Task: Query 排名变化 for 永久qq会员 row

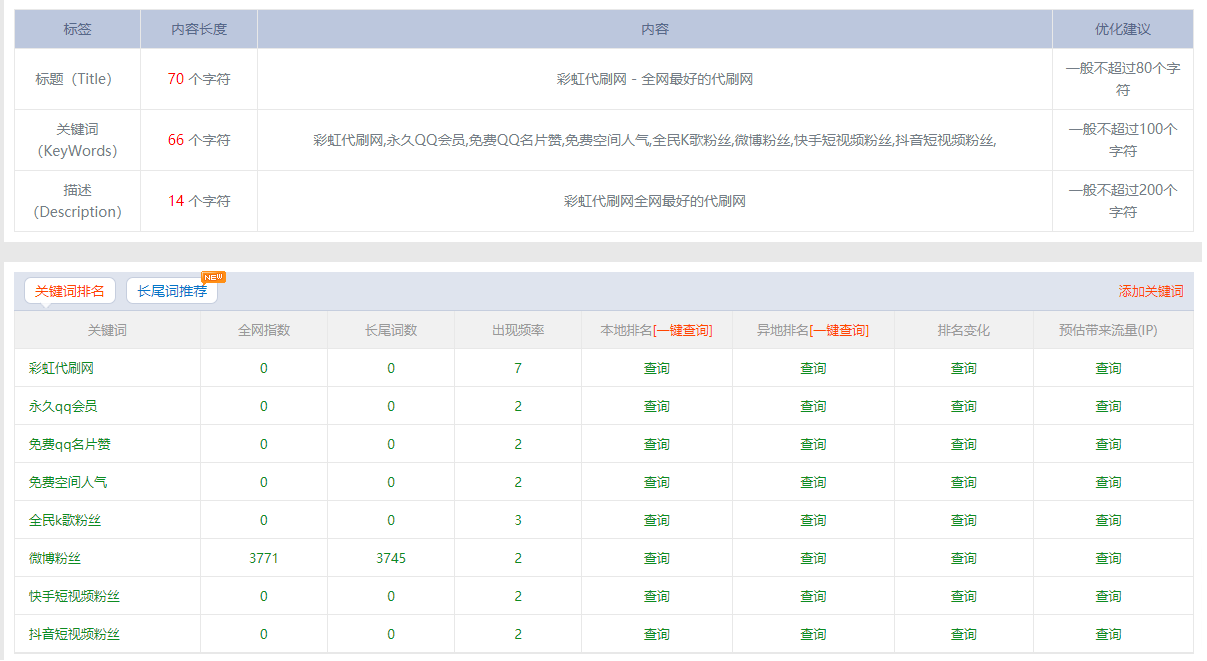Action: coord(962,406)
